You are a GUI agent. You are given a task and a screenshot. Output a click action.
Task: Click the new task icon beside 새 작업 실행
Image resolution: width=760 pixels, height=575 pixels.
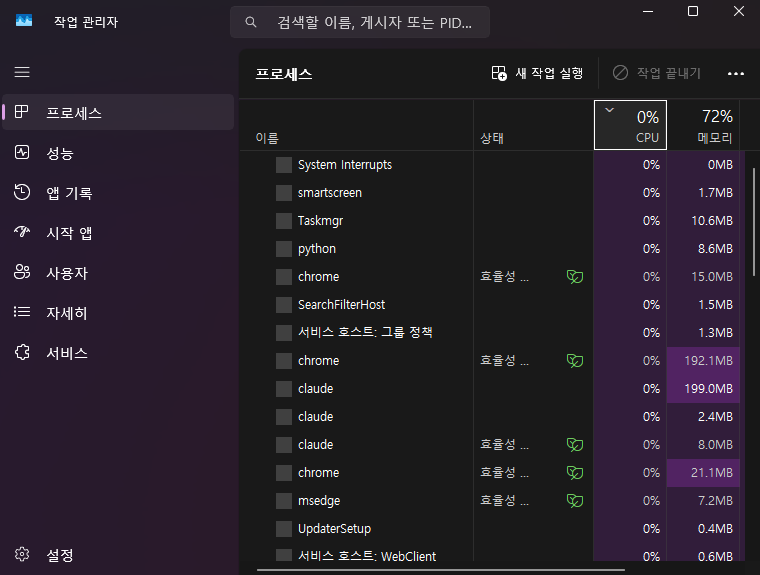coord(499,73)
